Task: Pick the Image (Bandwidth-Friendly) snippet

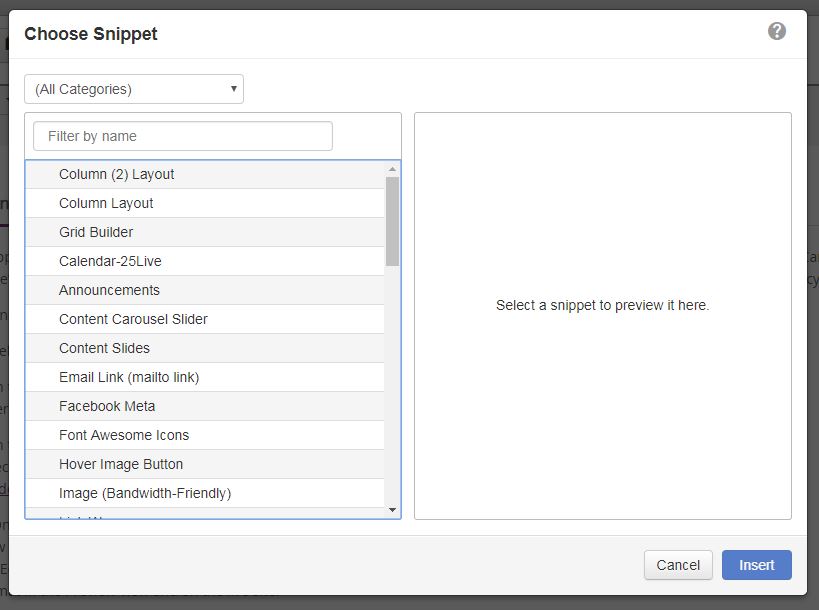Action: [145, 493]
